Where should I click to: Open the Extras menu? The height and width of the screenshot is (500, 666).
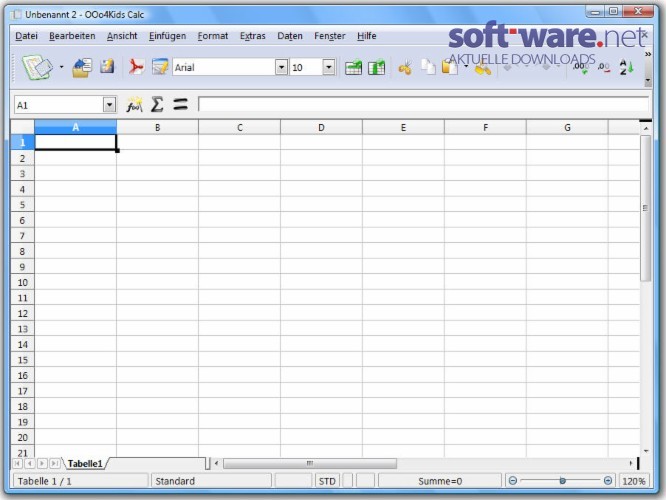coord(253,36)
